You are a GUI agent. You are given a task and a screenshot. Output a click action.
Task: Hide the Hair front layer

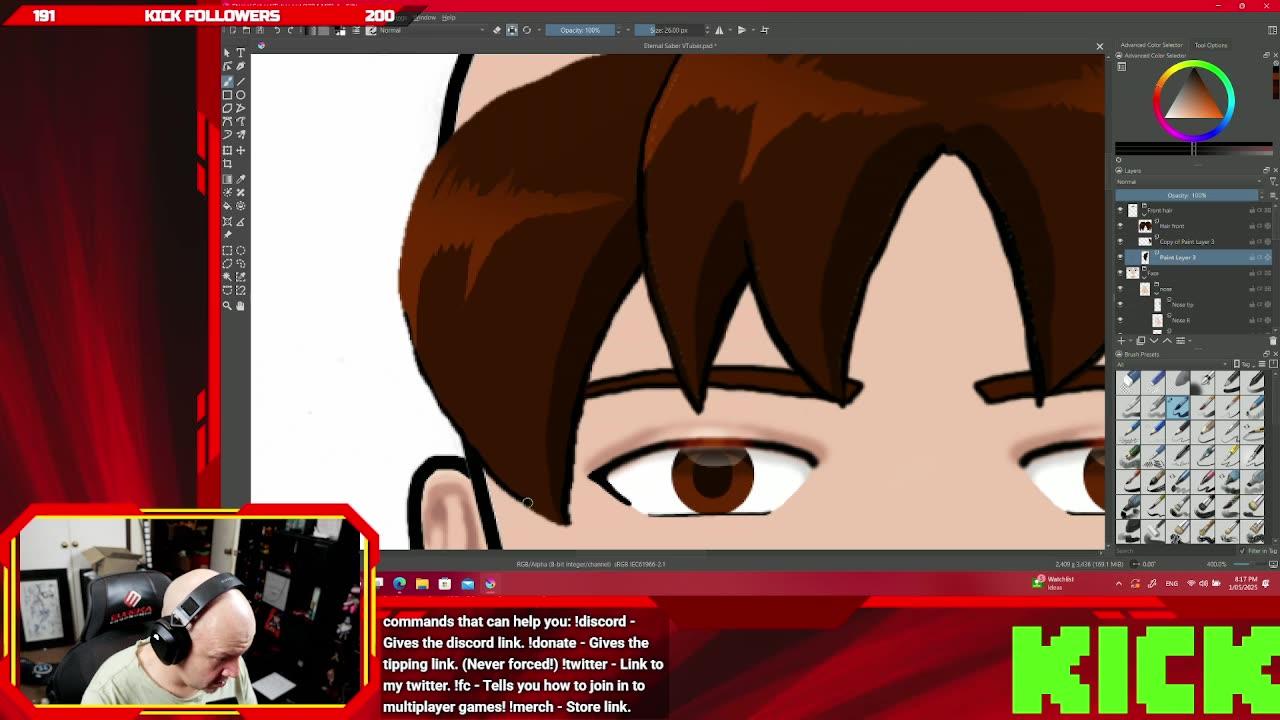point(1120,226)
